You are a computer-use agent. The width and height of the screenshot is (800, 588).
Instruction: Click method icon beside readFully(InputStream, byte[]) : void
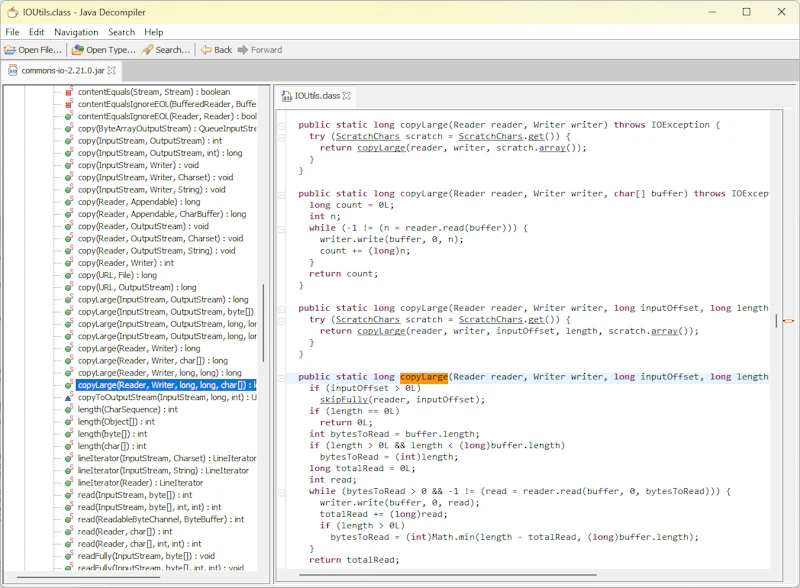click(x=69, y=556)
